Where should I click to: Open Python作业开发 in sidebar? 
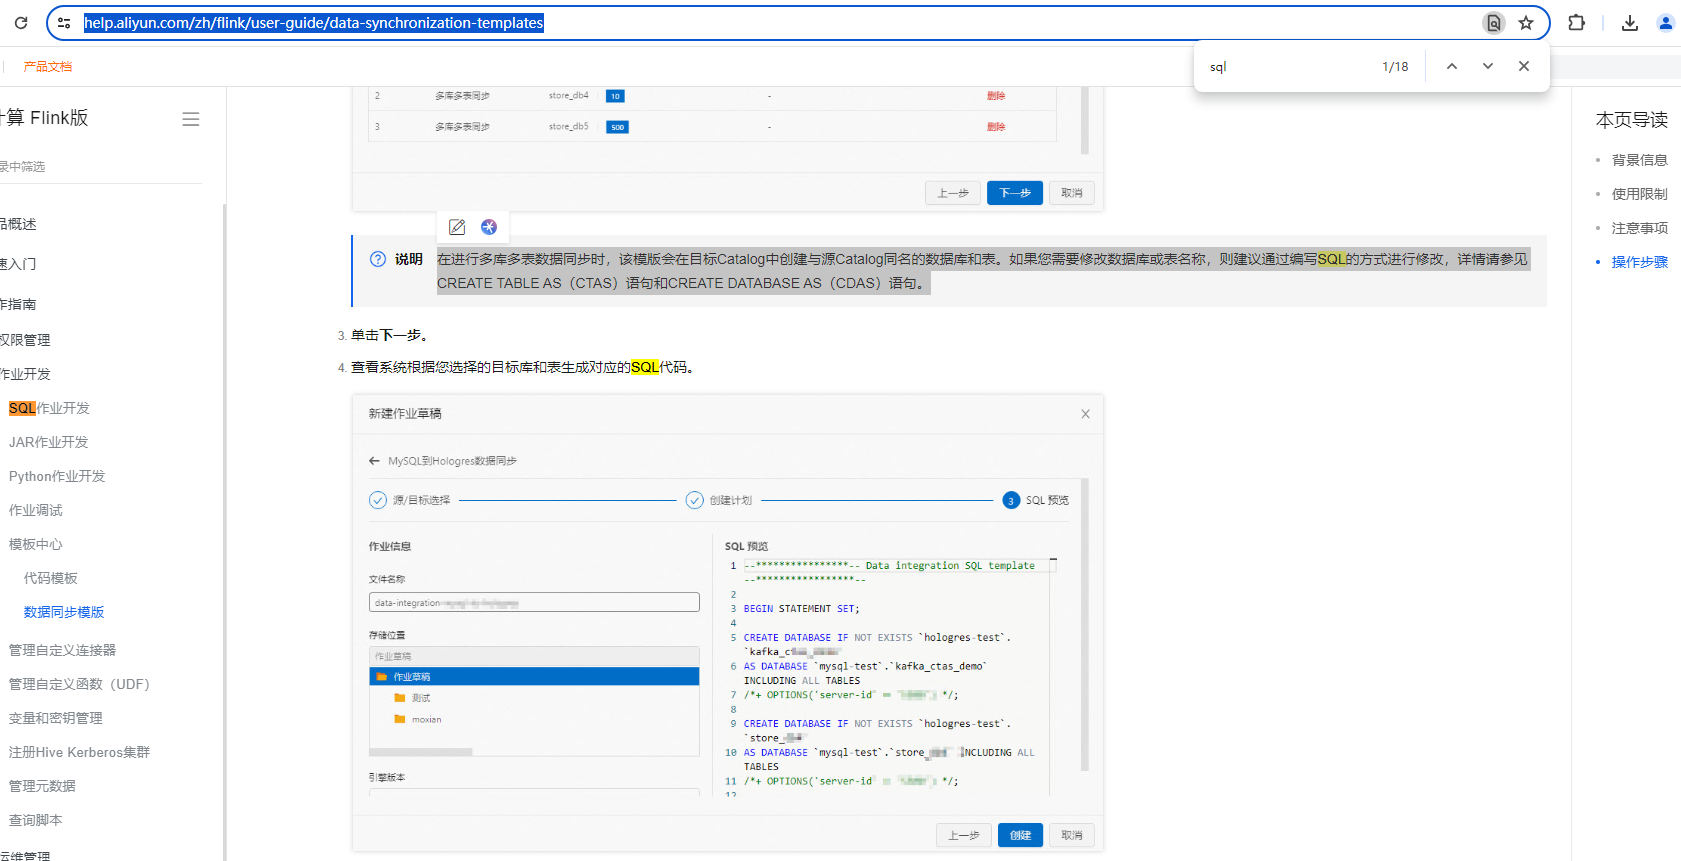[x=57, y=476]
